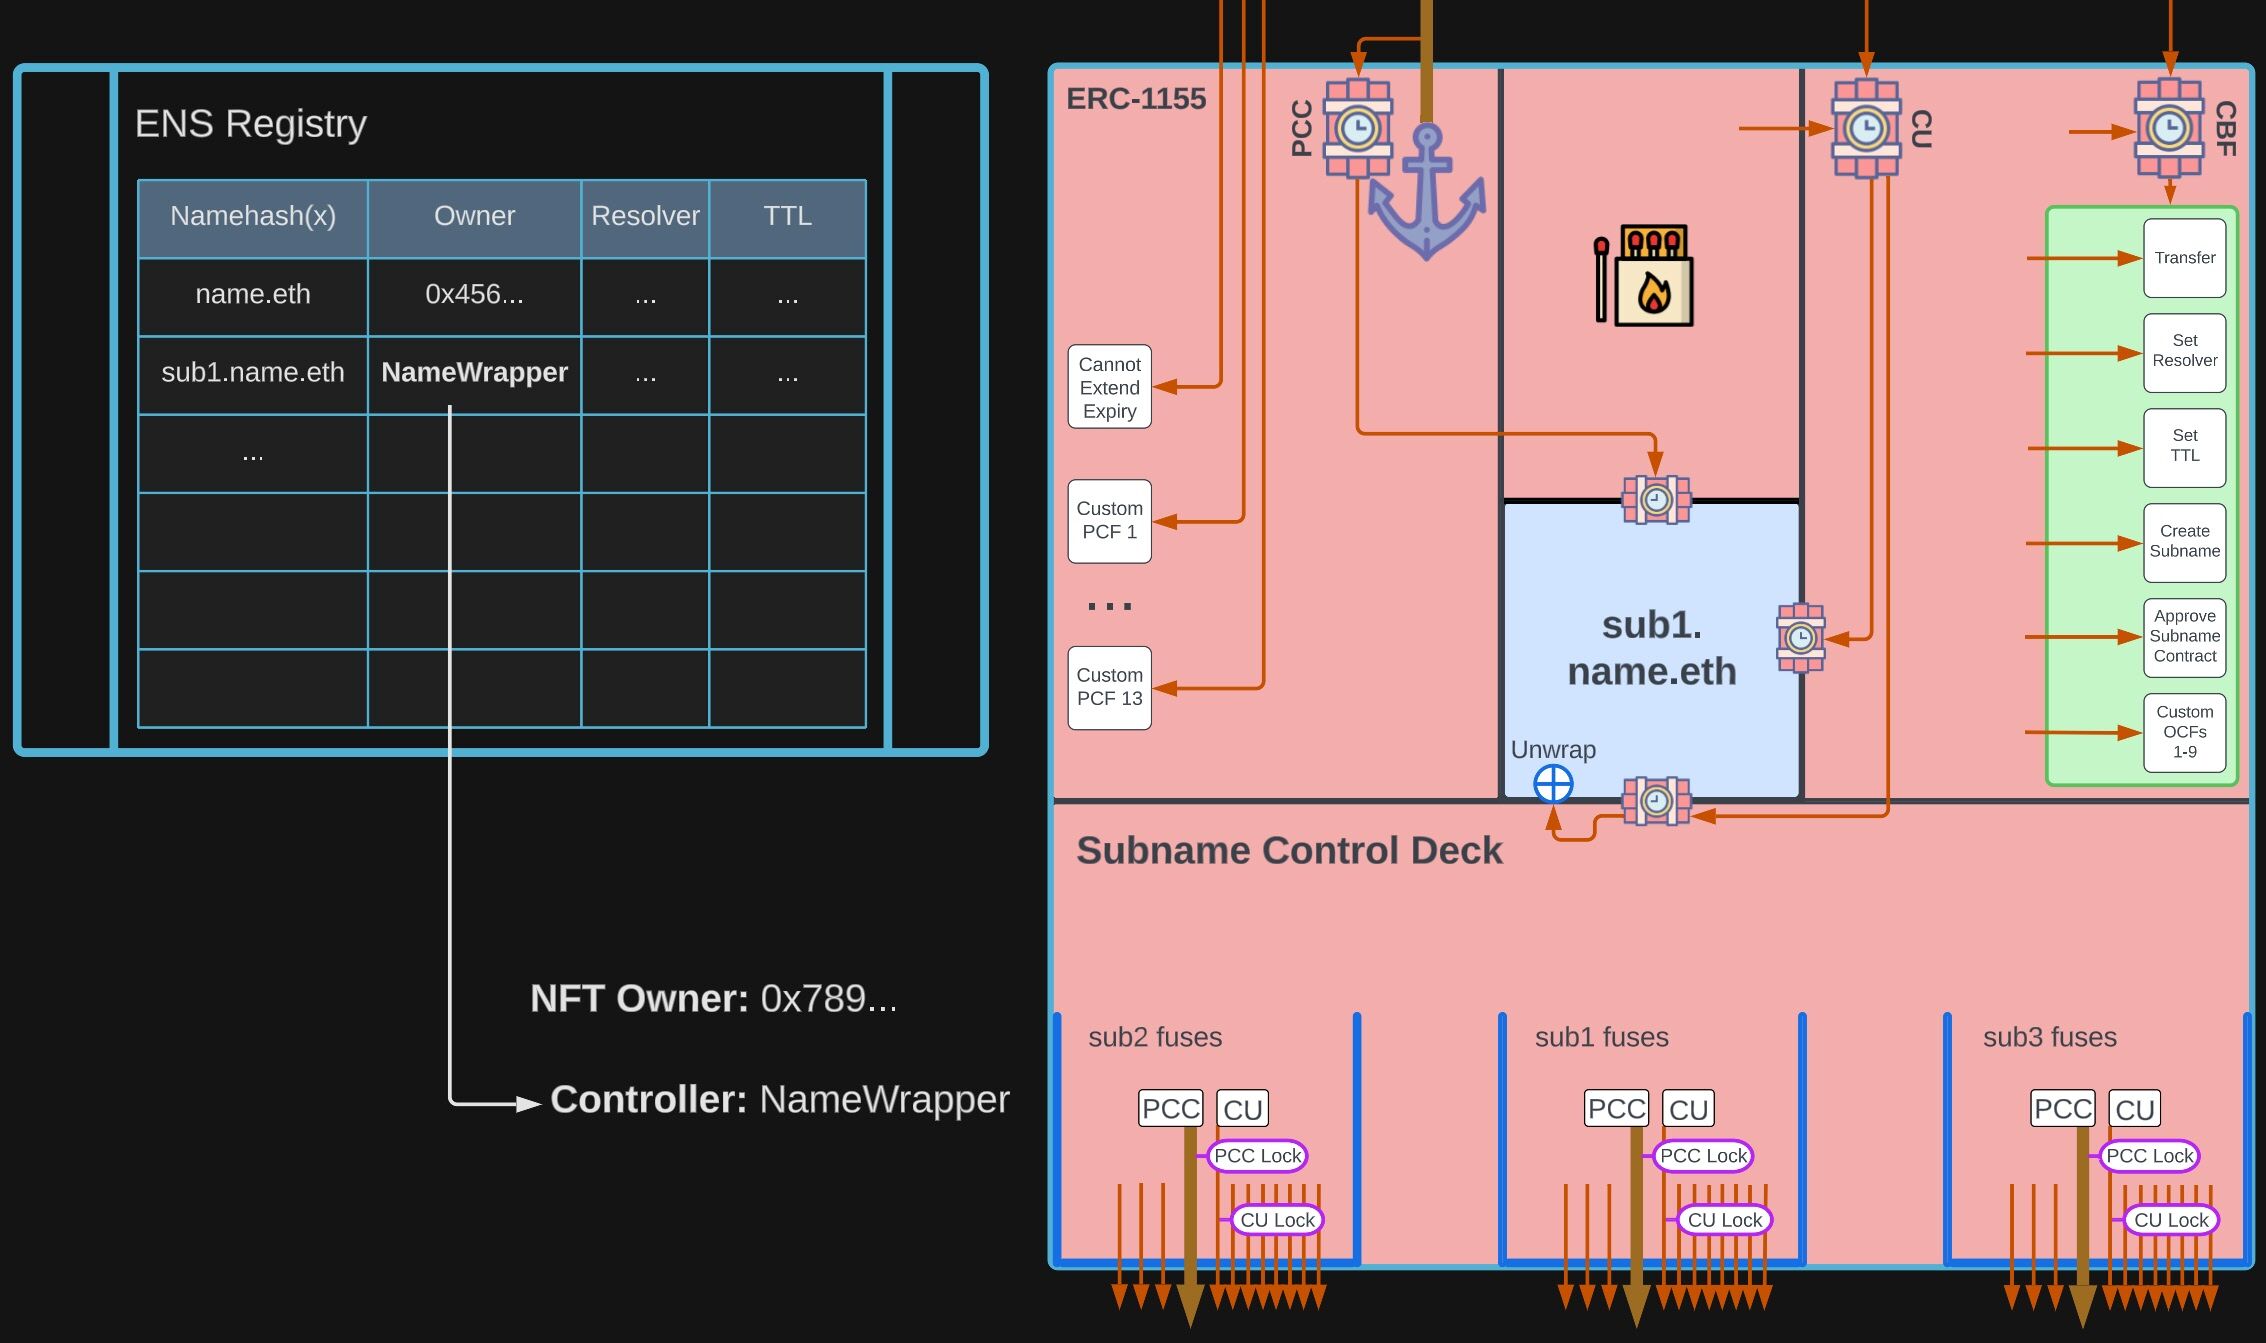Click the CU dynamite timer icon

(x=1865, y=129)
